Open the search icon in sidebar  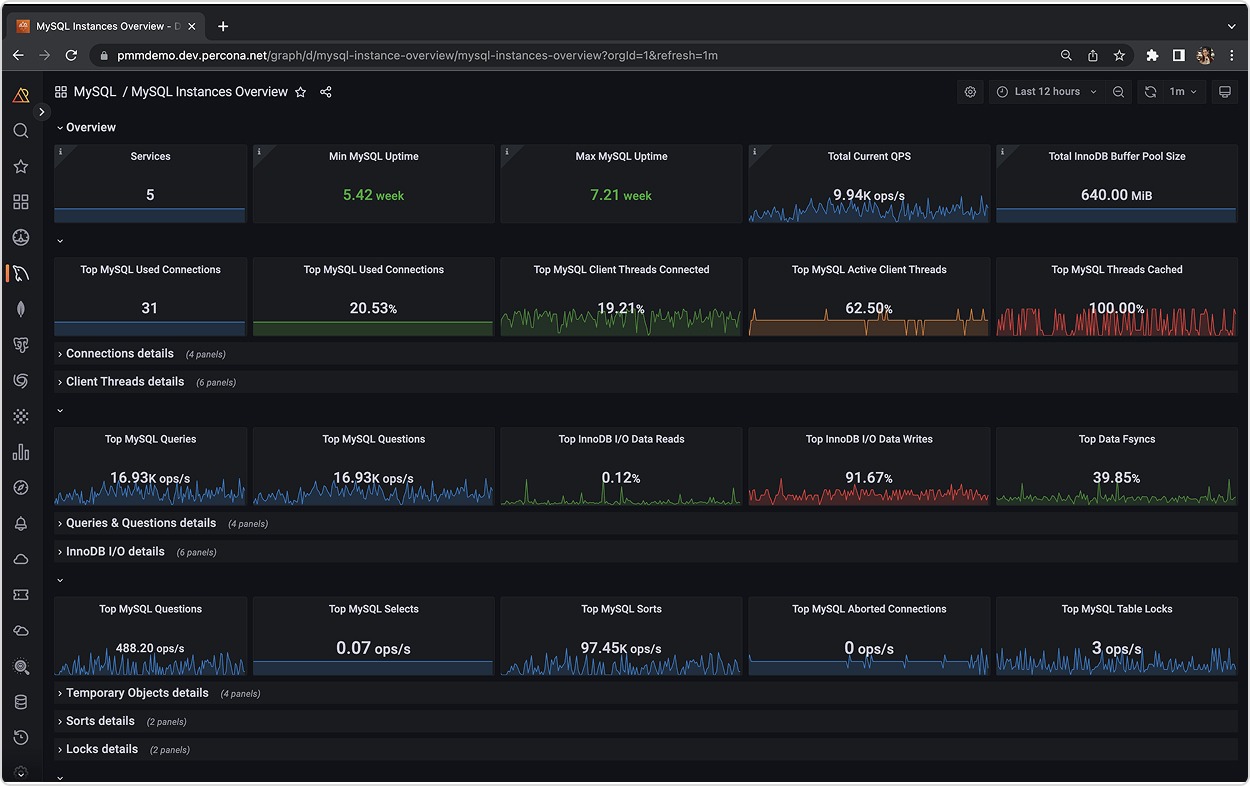coord(20,131)
